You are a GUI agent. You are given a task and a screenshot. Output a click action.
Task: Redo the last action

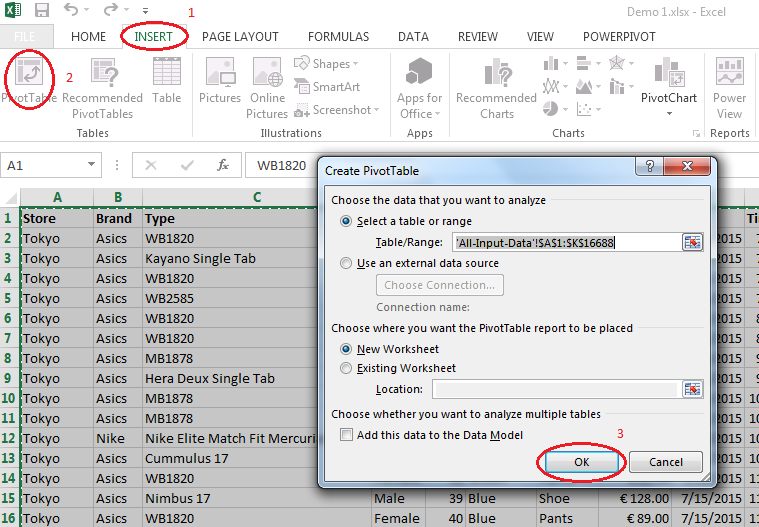point(111,10)
